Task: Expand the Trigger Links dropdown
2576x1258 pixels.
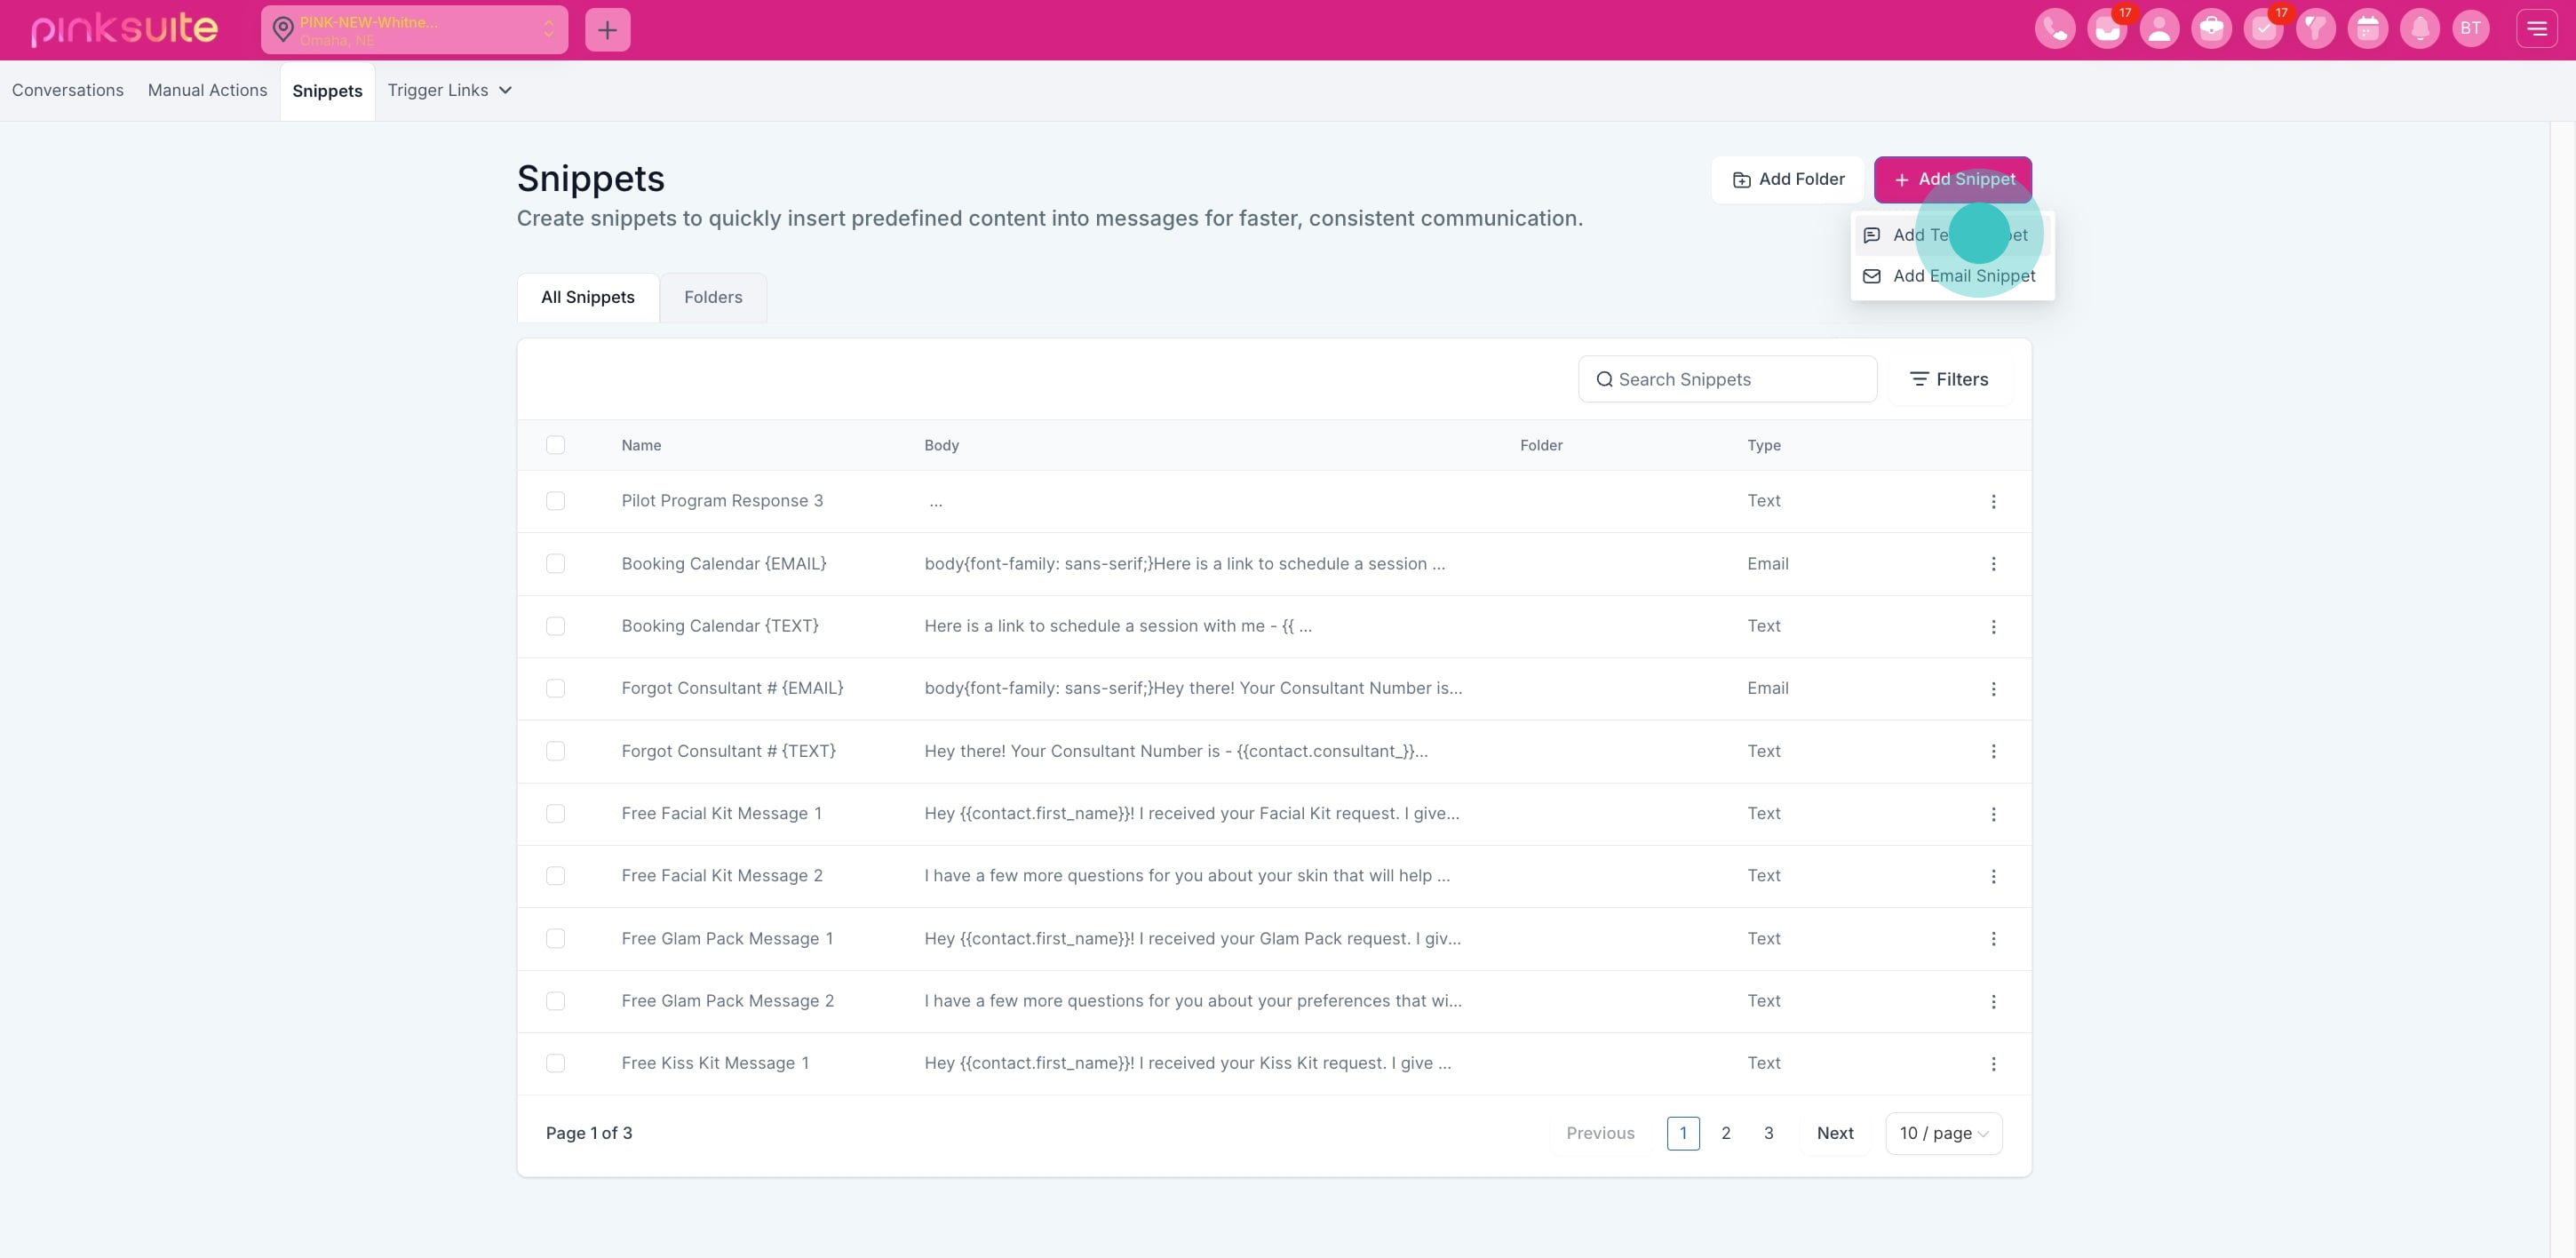Action: pos(449,90)
